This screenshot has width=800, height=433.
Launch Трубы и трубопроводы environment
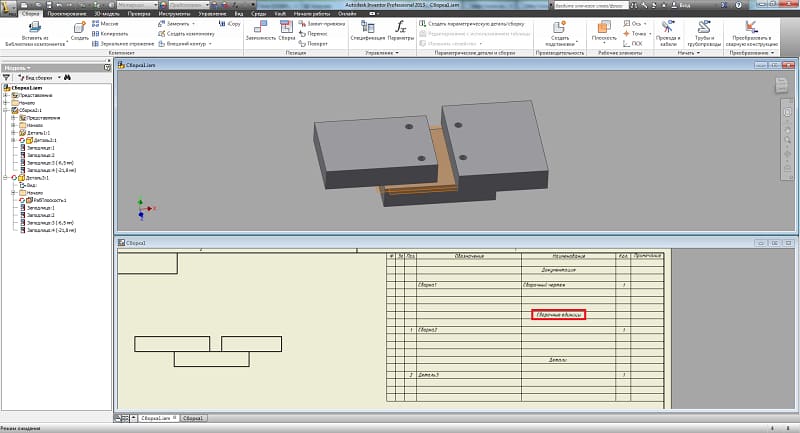point(704,33)
